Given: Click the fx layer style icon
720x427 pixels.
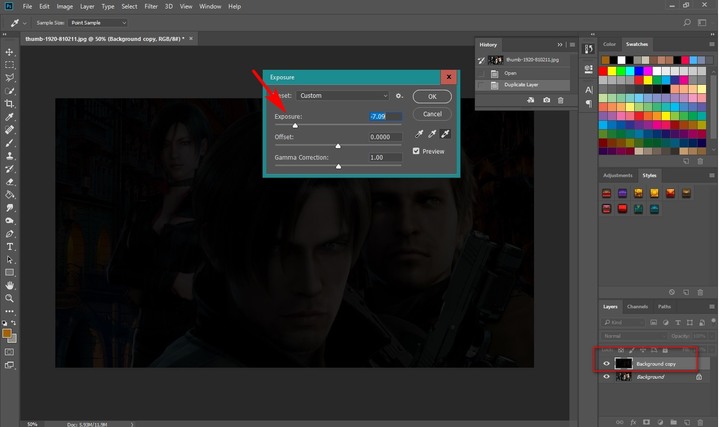Looking at the screenshot, I should coord(633,422).
